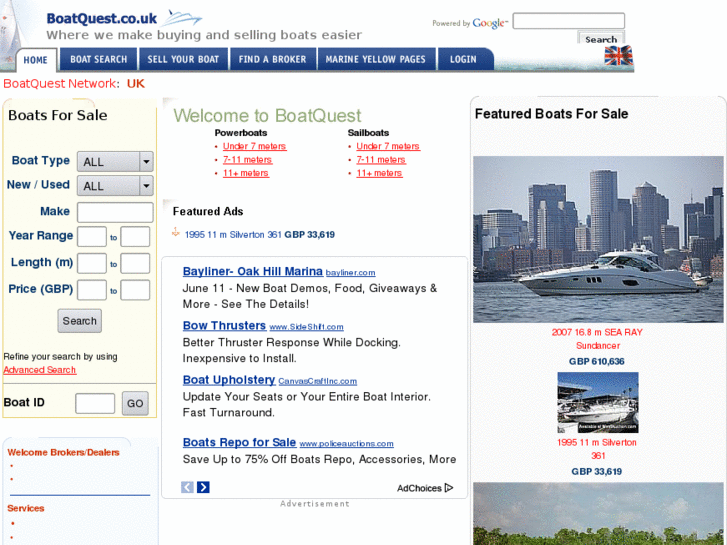Click the Year Range start field

click(92, 237)
